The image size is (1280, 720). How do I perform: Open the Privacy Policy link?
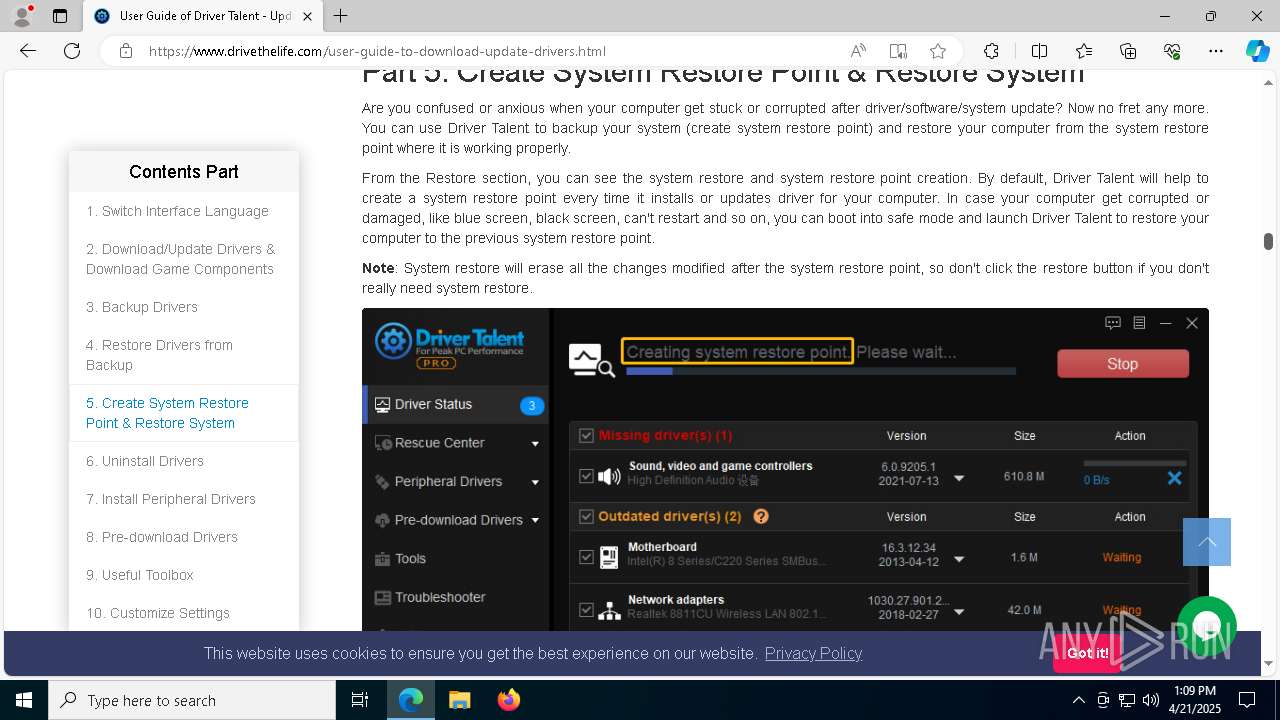(813, 653)
